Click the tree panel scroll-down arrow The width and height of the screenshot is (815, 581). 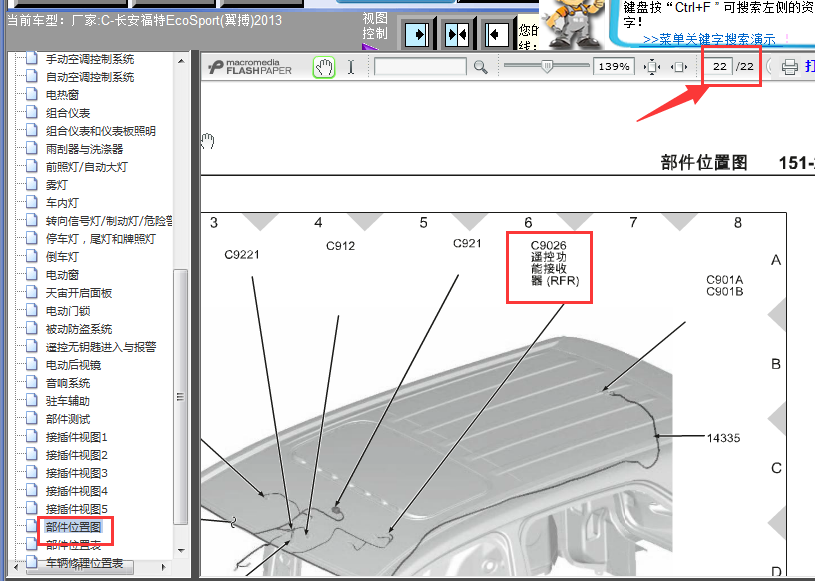tap(181, 550)
